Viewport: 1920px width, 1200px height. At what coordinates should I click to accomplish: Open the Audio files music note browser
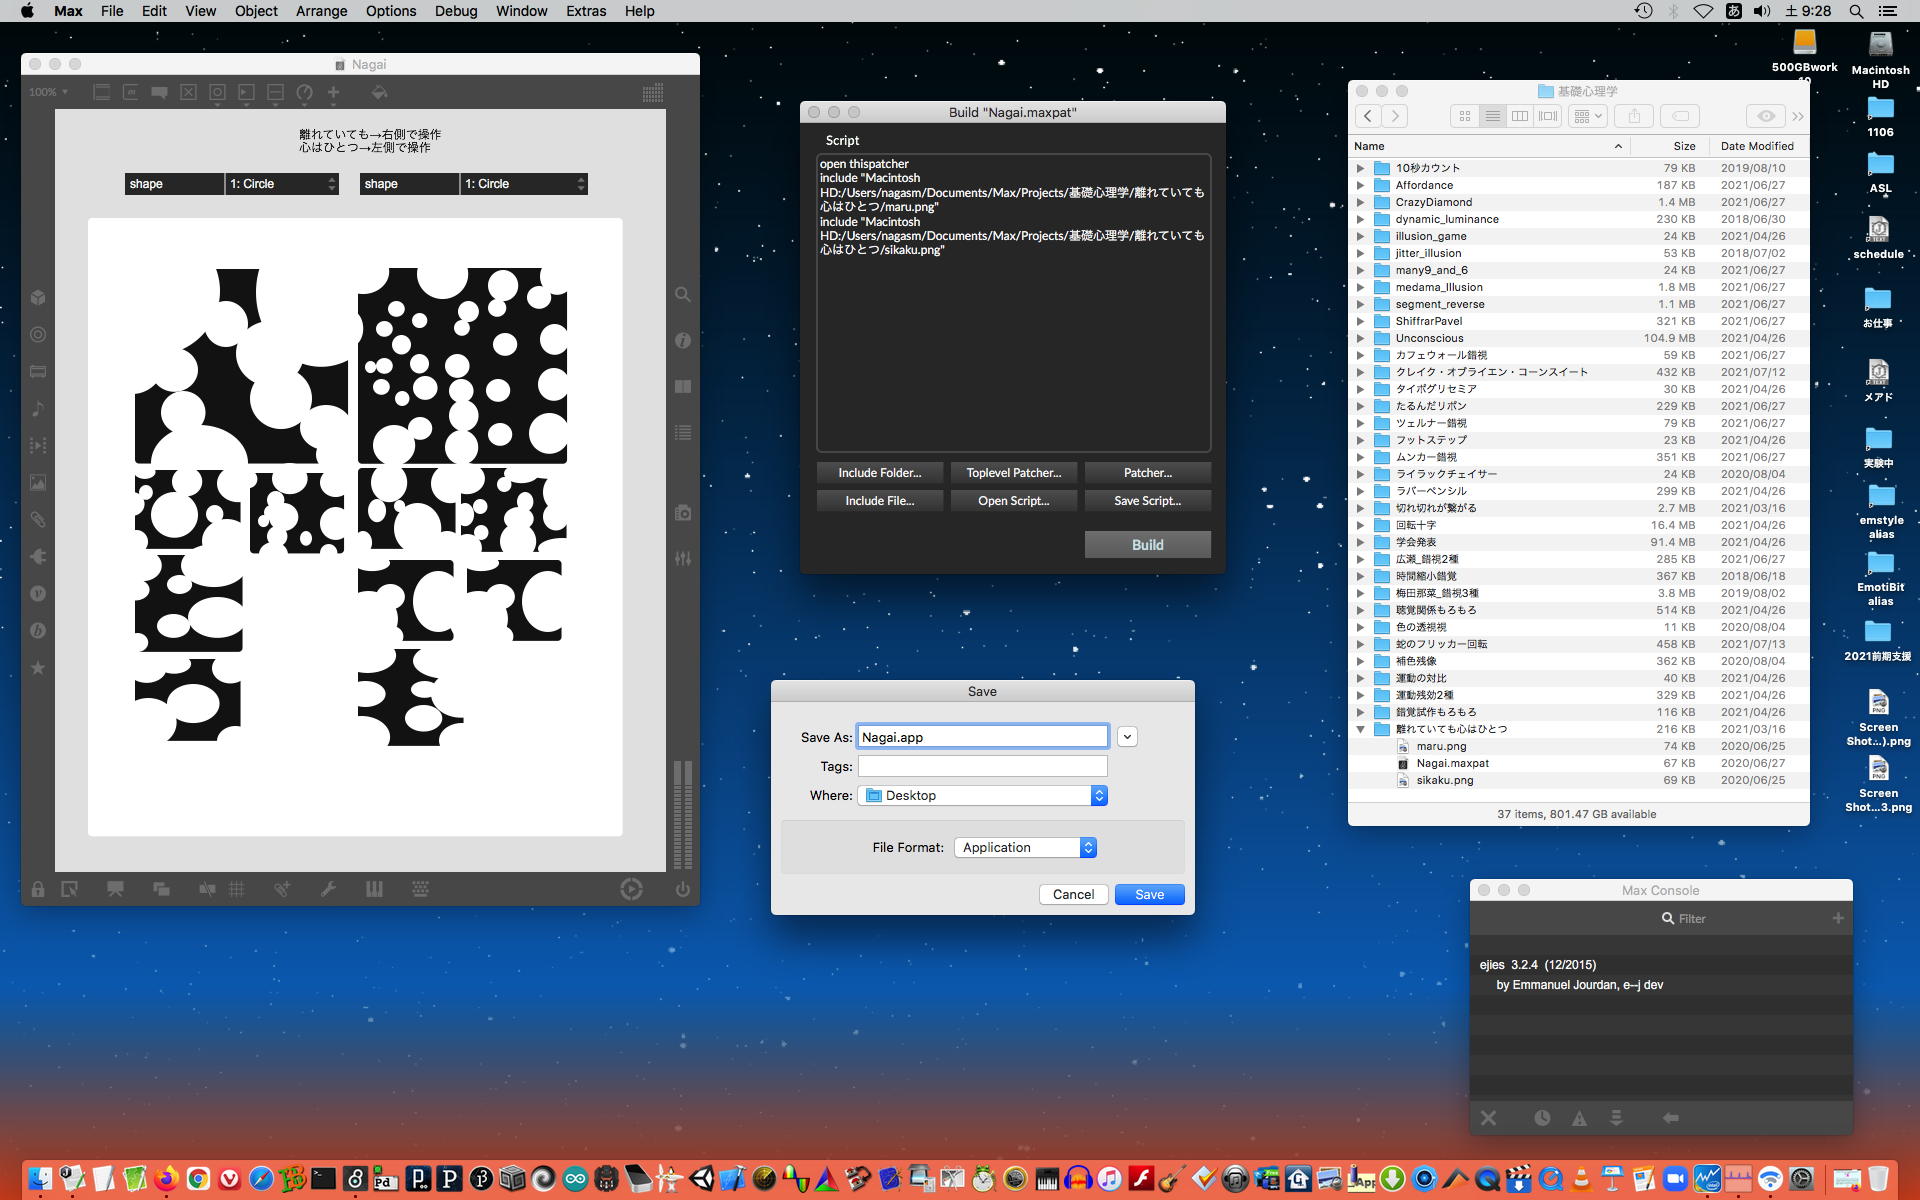[x=38, y=408]
